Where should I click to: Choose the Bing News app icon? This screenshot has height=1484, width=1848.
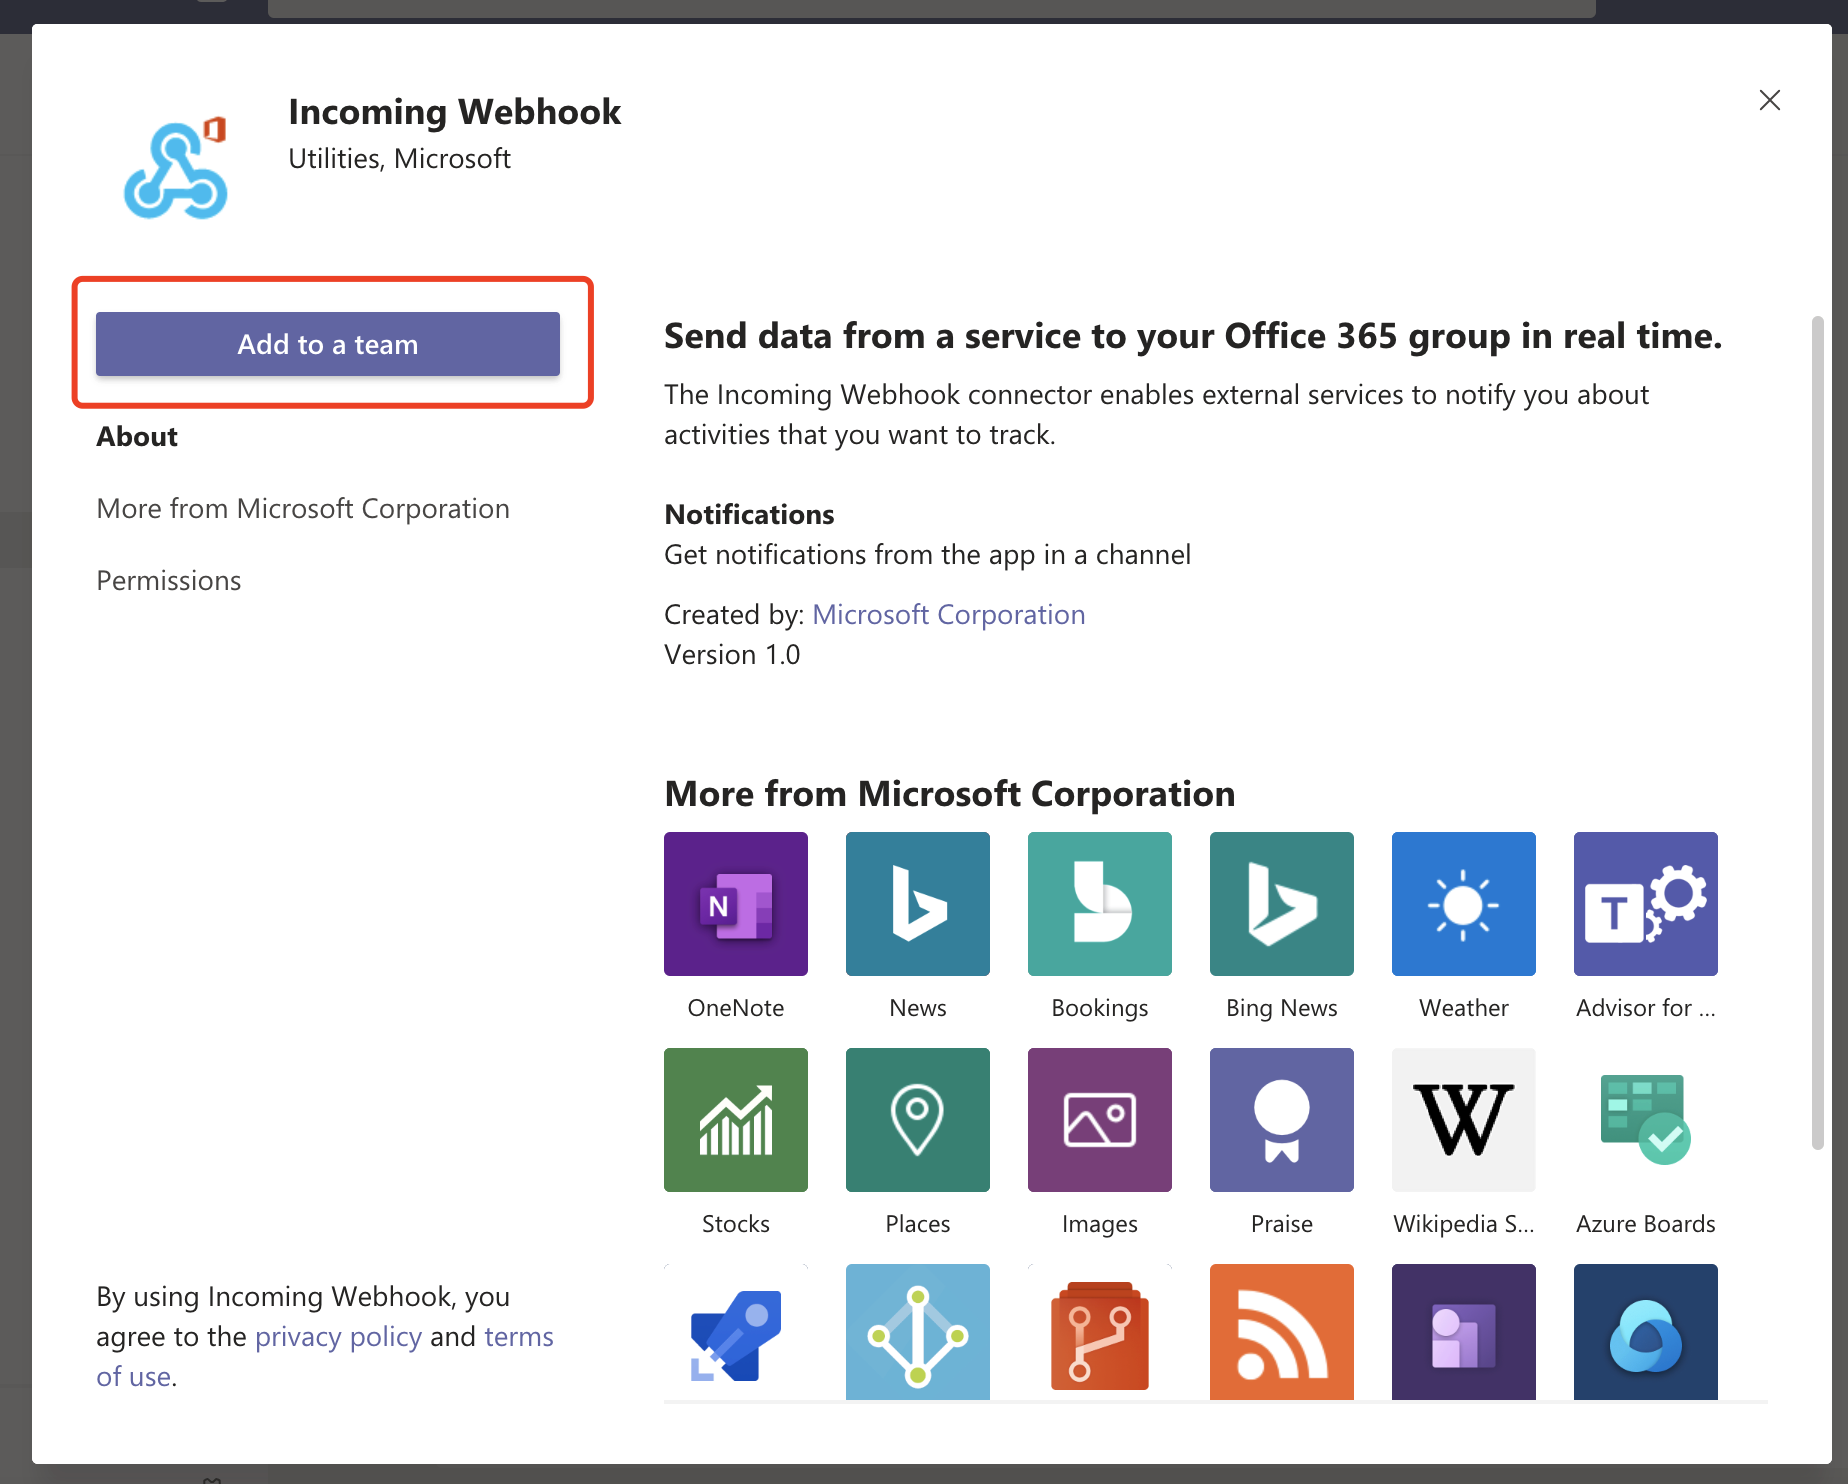[x=1281, y=904]
